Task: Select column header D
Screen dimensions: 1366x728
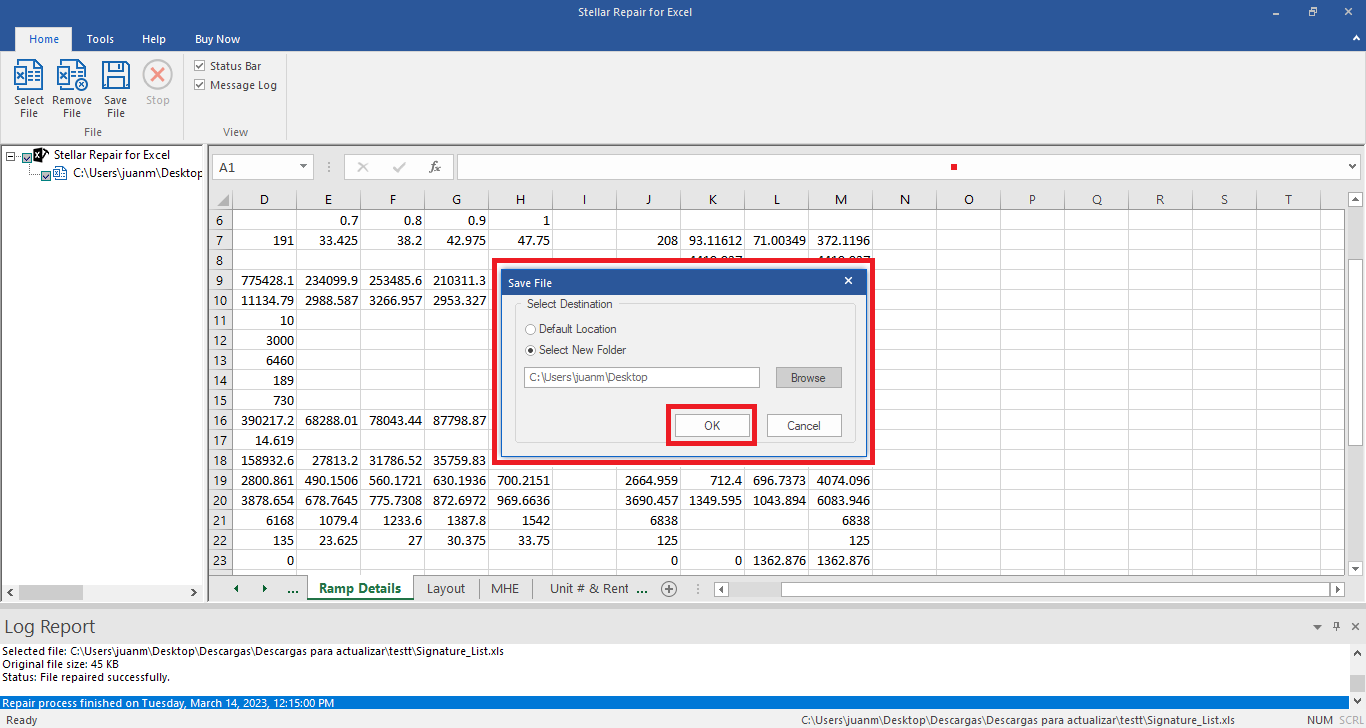Action: click(264, 199)
